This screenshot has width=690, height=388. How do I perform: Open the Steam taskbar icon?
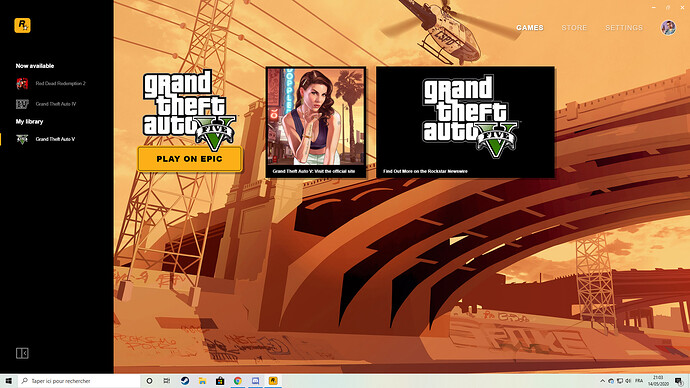coord(185,381)
